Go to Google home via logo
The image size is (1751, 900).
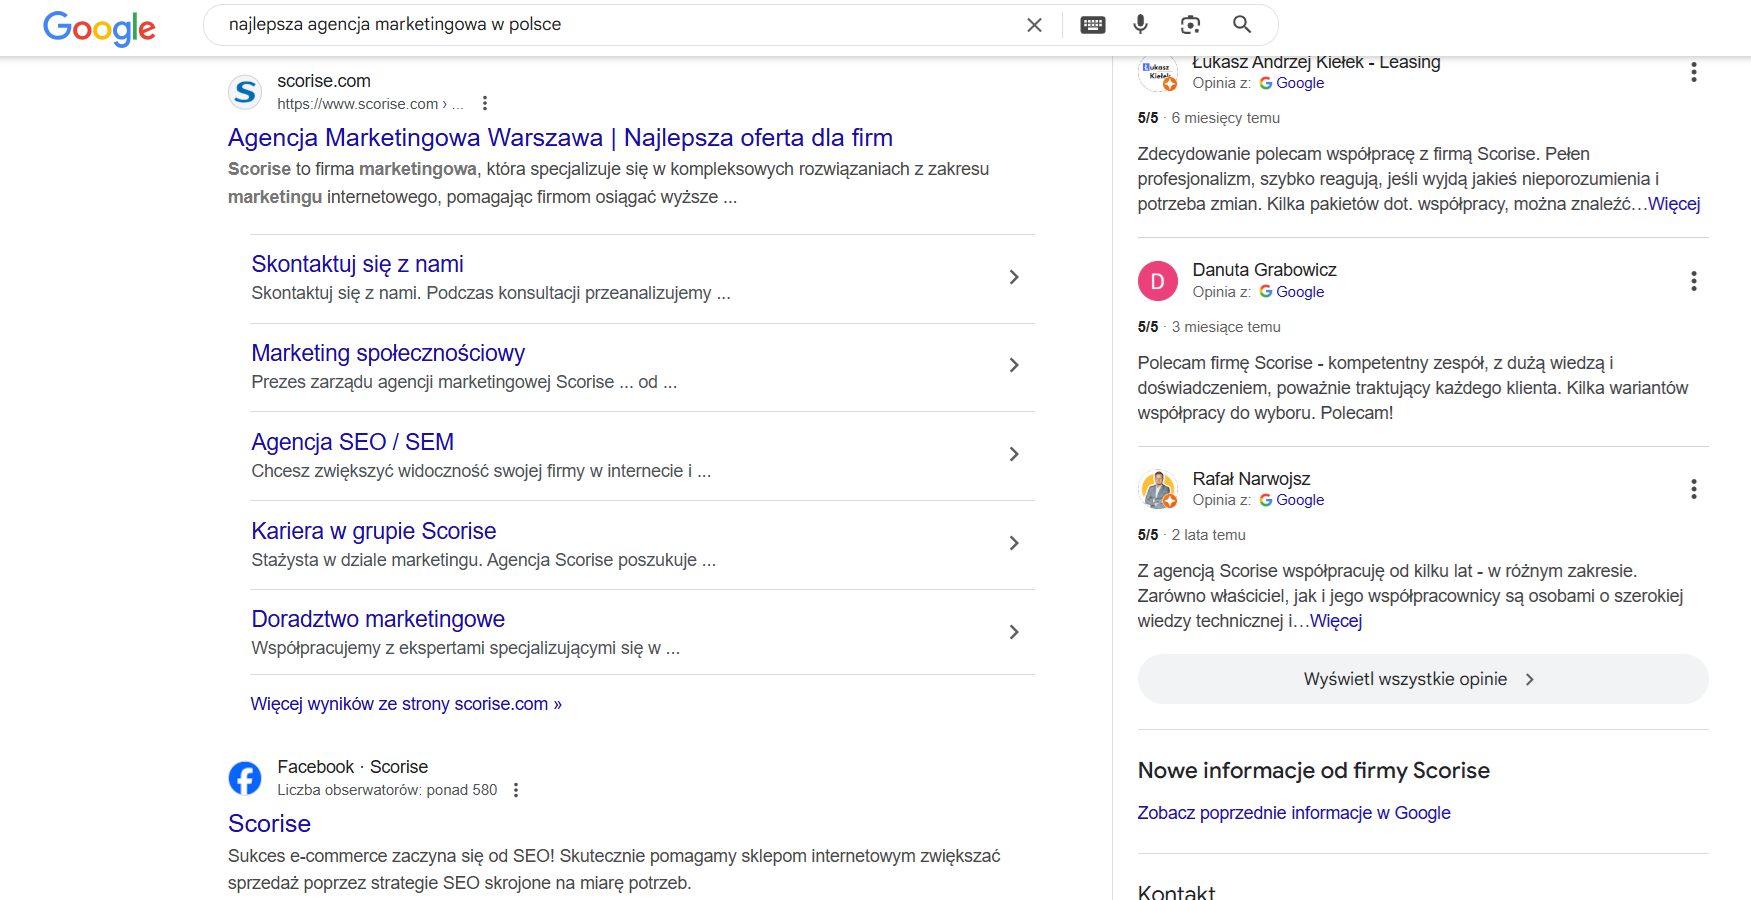click(99, 27)
